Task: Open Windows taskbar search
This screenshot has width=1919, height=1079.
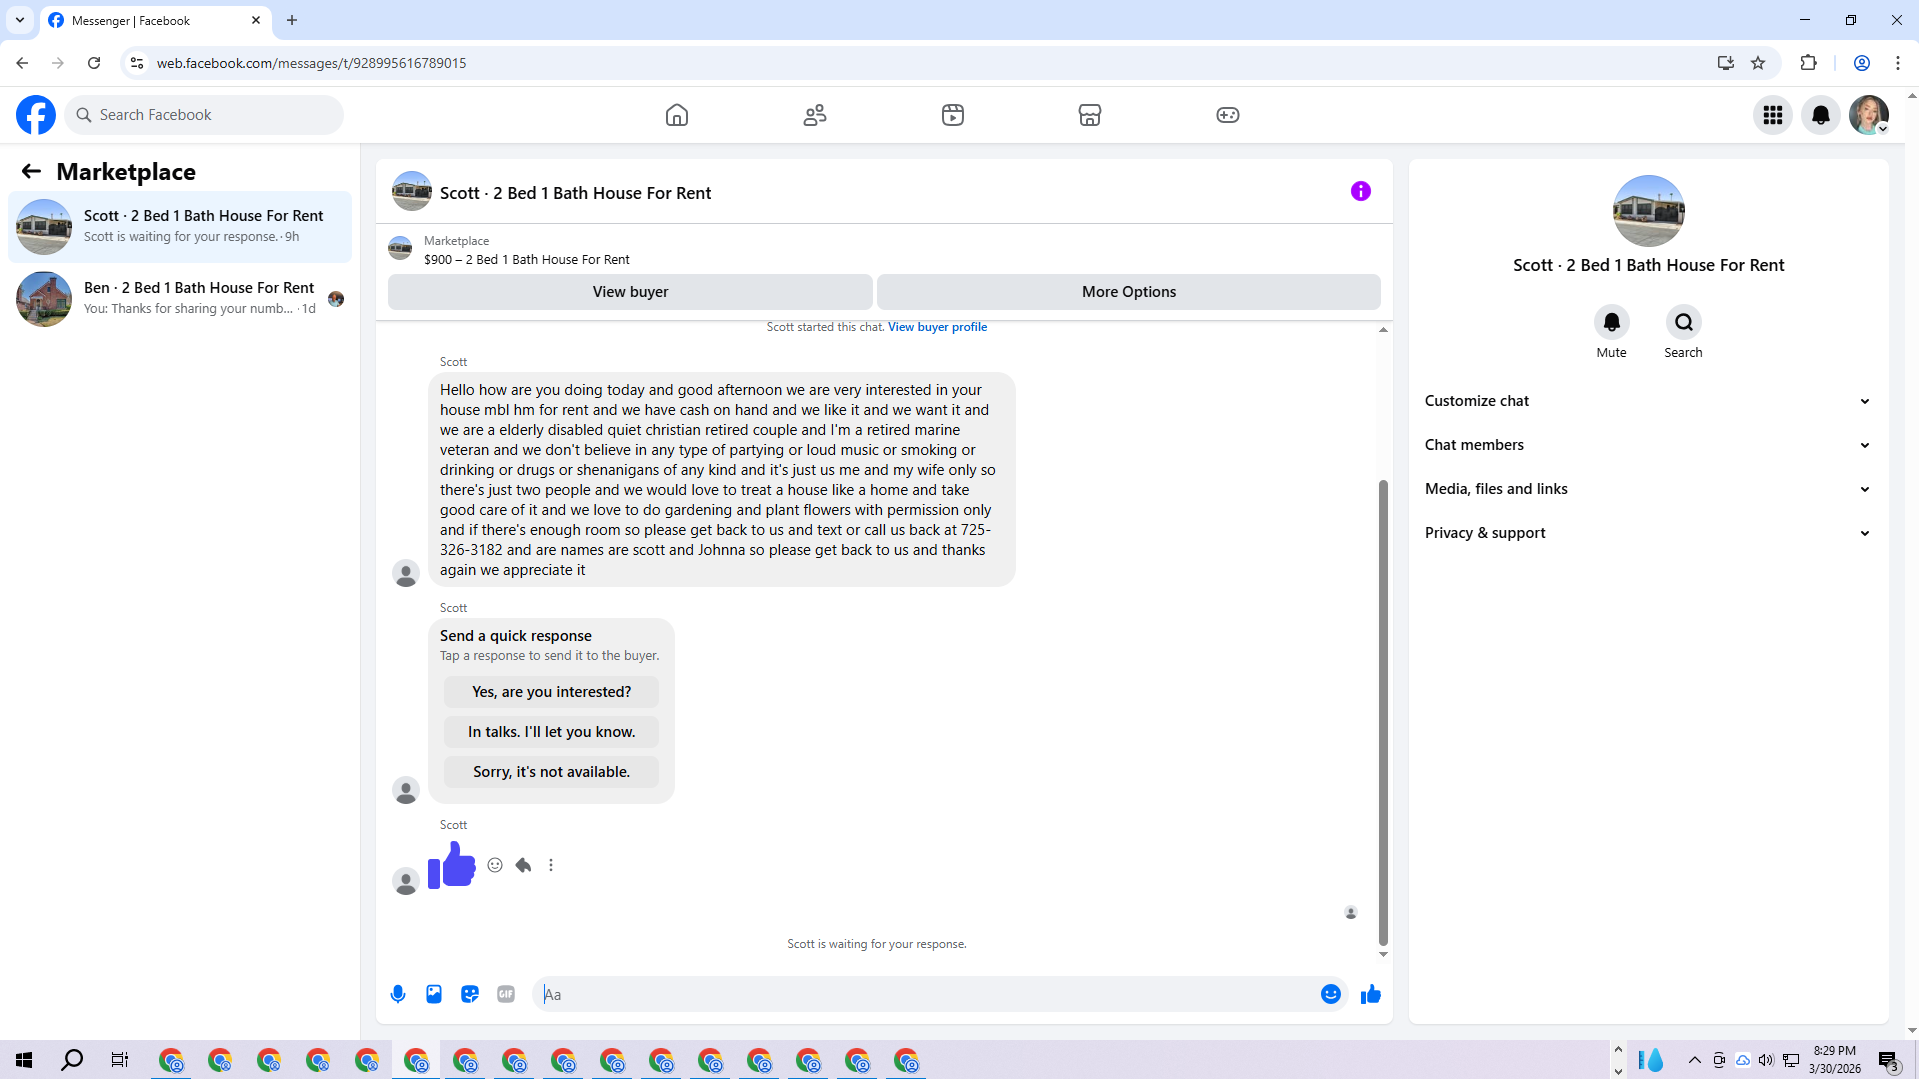Action: [x=72, y=1060]
